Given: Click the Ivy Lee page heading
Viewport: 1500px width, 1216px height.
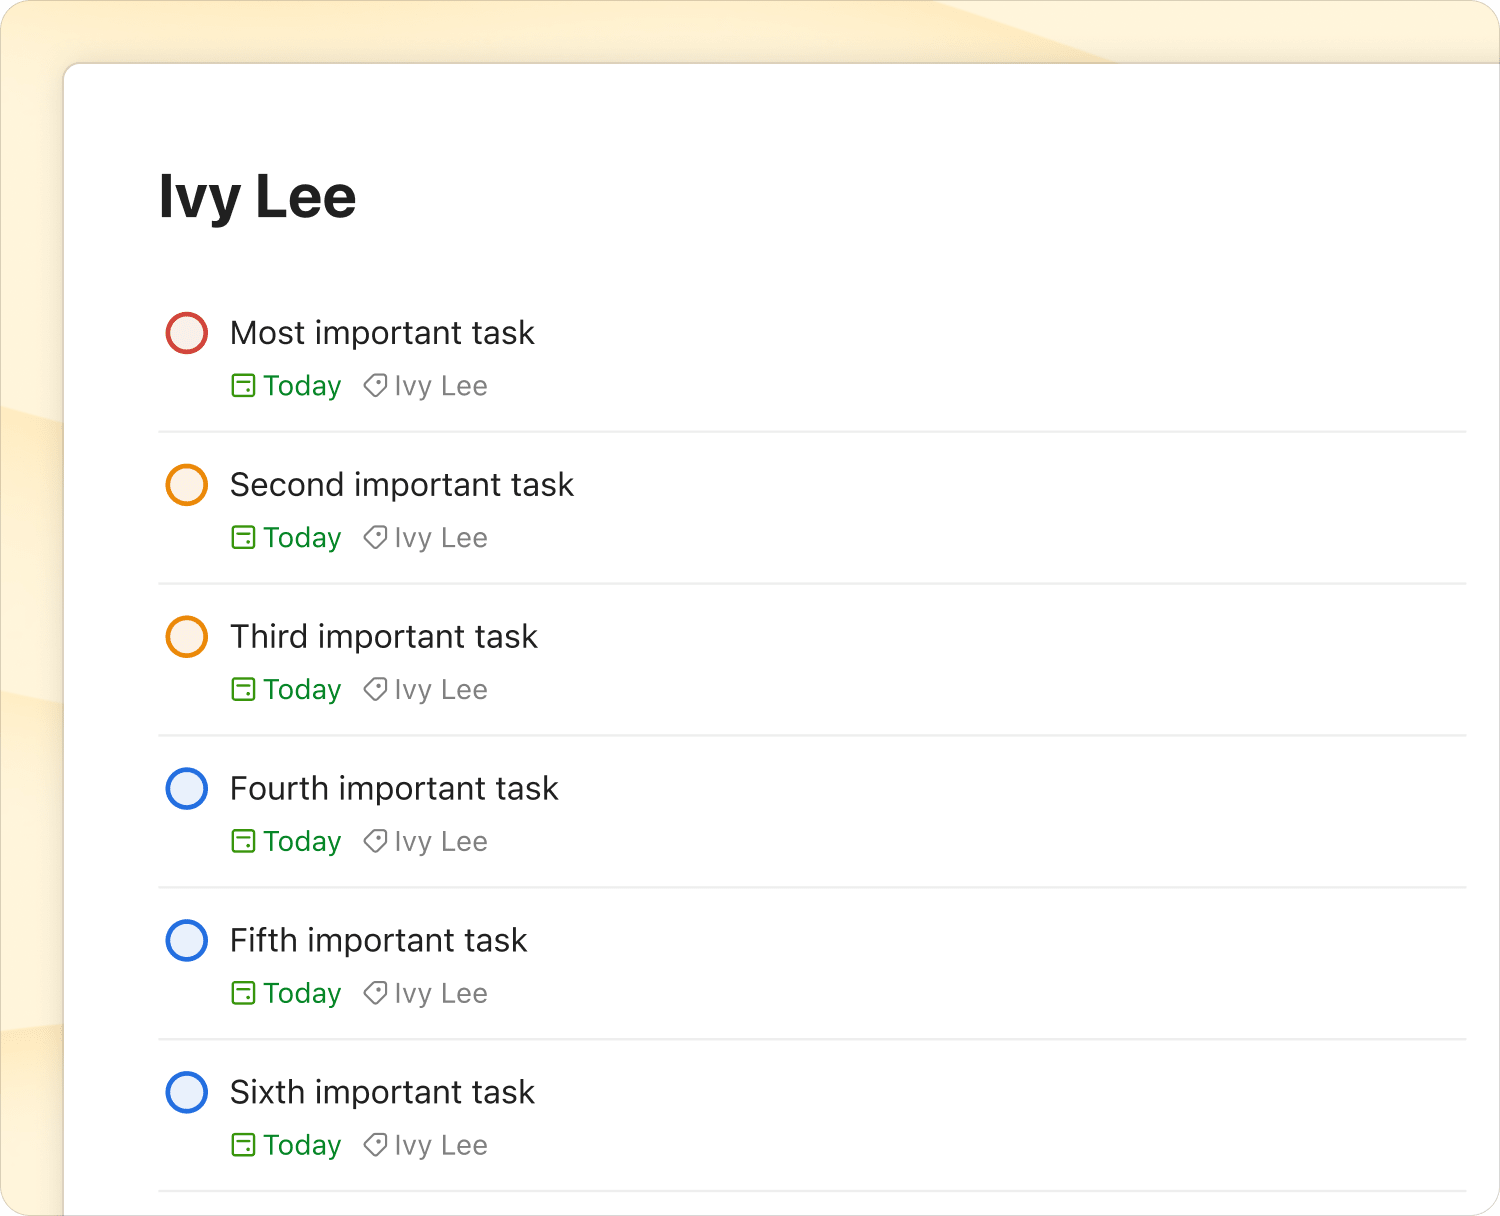Looking at the screenshot, I should (x=257, y=197).
